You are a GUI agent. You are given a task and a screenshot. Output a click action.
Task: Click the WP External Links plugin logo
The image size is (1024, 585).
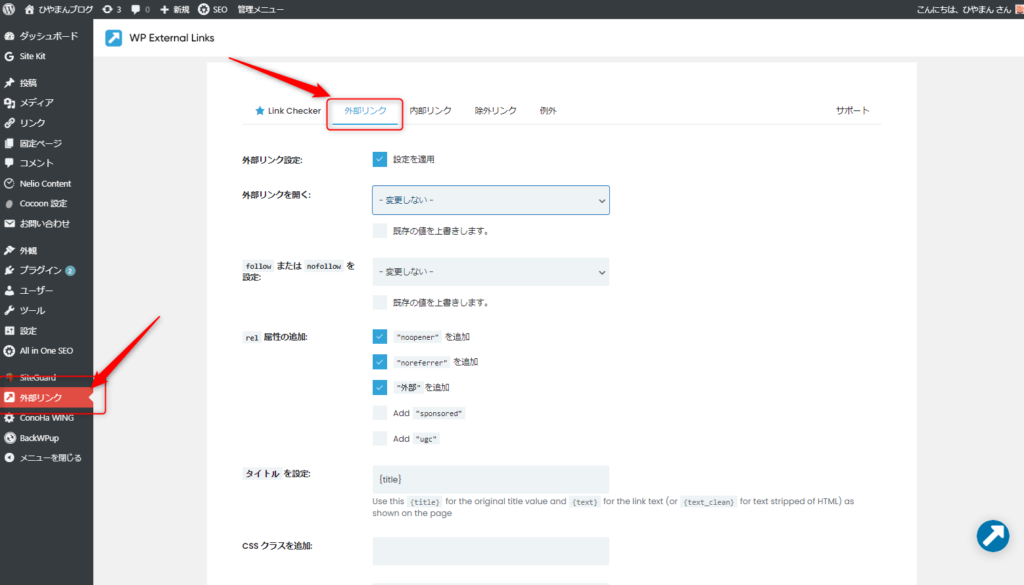(x=114, y=38)
